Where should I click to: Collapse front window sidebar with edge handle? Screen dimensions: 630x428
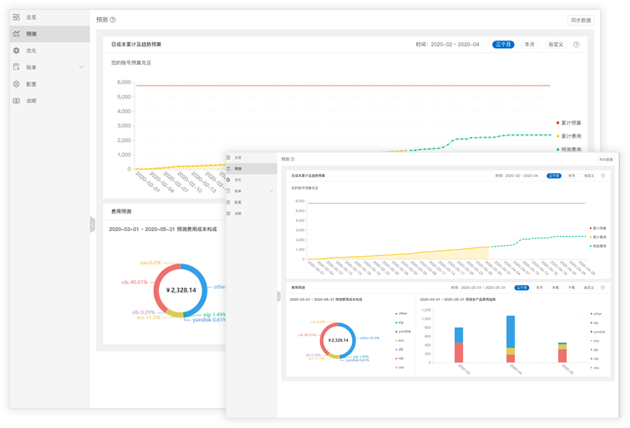pos(279,297)
